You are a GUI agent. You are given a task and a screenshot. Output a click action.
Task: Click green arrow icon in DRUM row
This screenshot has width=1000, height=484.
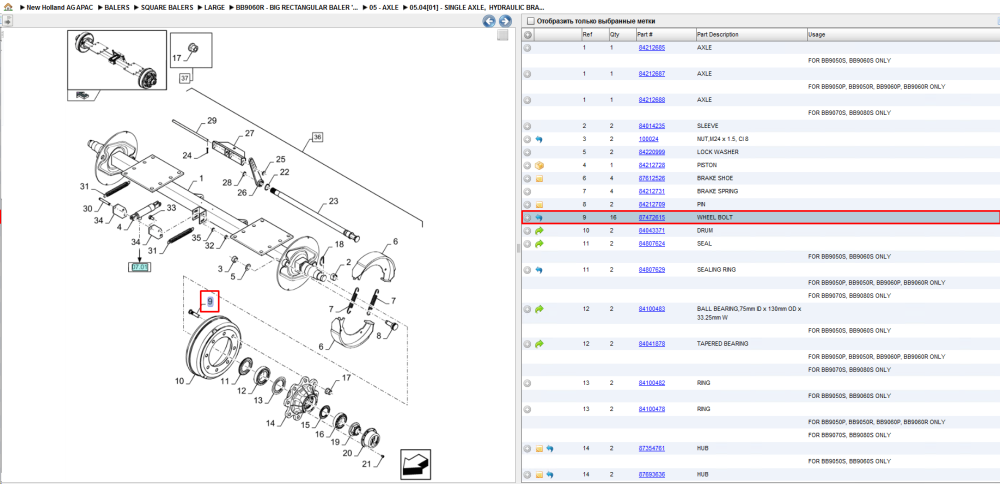point(539,230)
